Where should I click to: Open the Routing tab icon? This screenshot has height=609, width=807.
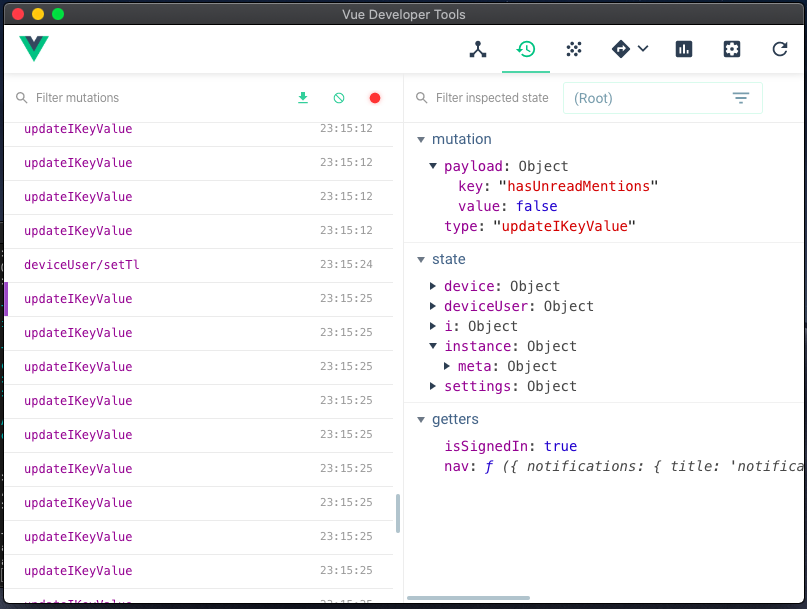pyautogui.click(x=621, y=49)
